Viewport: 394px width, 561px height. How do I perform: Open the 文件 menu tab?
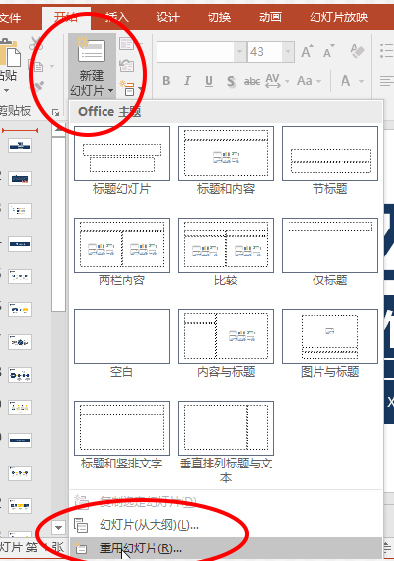coord(10,17)
